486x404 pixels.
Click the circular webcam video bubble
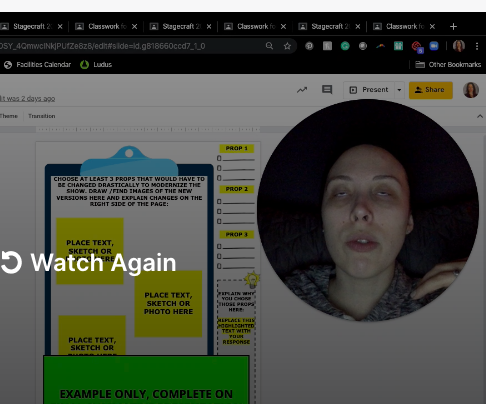368,211
